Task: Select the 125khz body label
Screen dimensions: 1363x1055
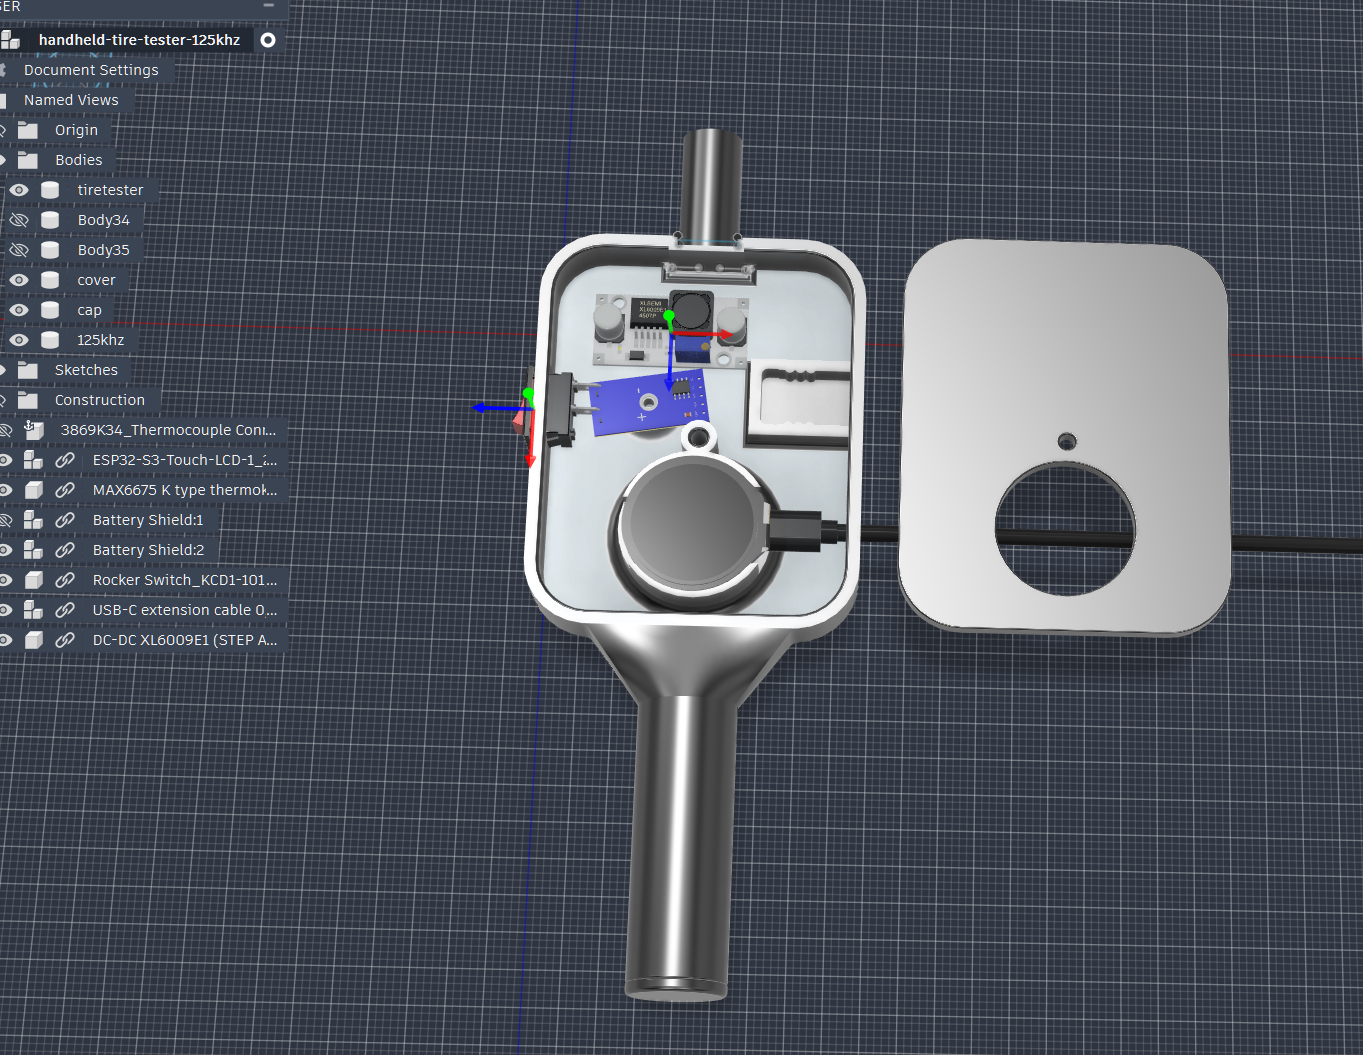Action: [x=101, y=340]
